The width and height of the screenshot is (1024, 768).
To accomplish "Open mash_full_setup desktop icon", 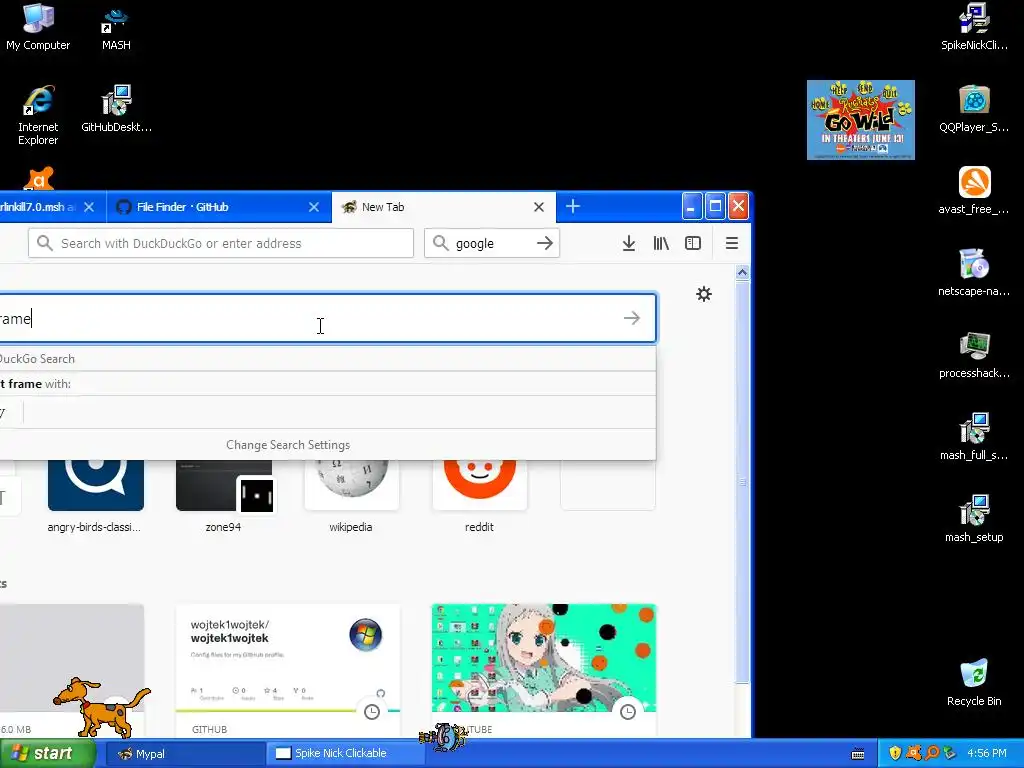I will 974,436.
